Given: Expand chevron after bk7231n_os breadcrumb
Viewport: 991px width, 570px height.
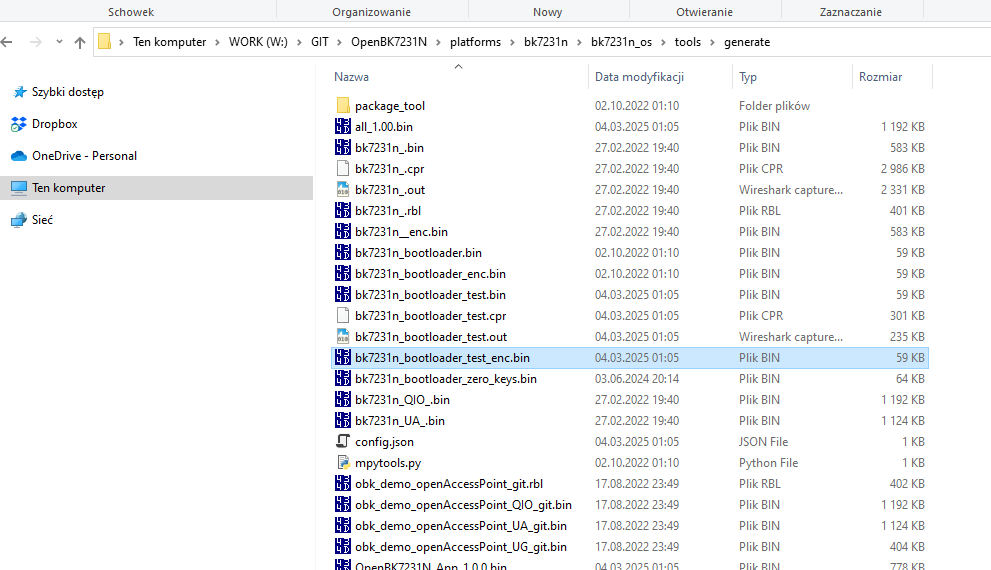Looking at the screenshot, I should pyautogui.click(x=663, y=42).
